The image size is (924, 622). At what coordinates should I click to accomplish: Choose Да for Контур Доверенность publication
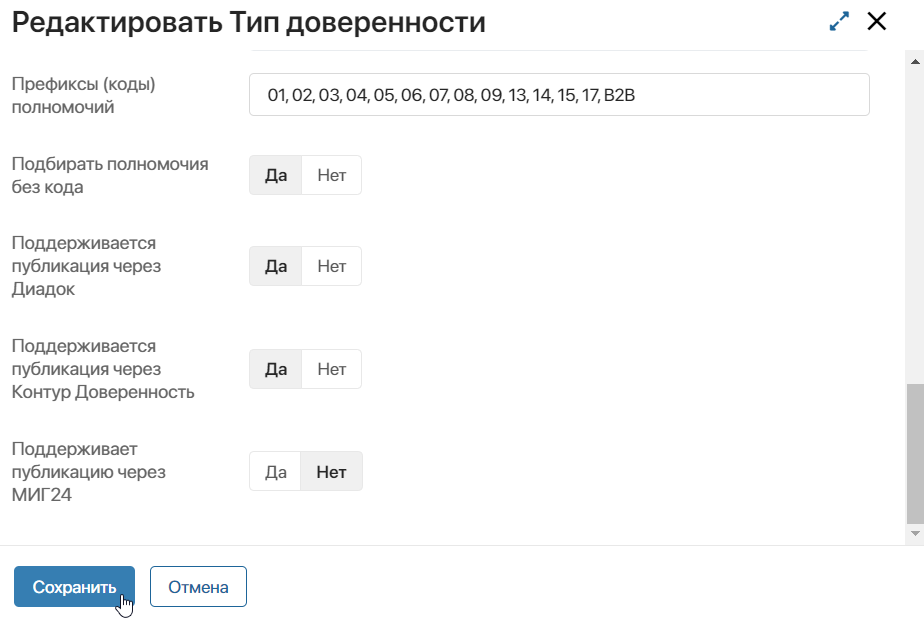click(x=276, y=369)
